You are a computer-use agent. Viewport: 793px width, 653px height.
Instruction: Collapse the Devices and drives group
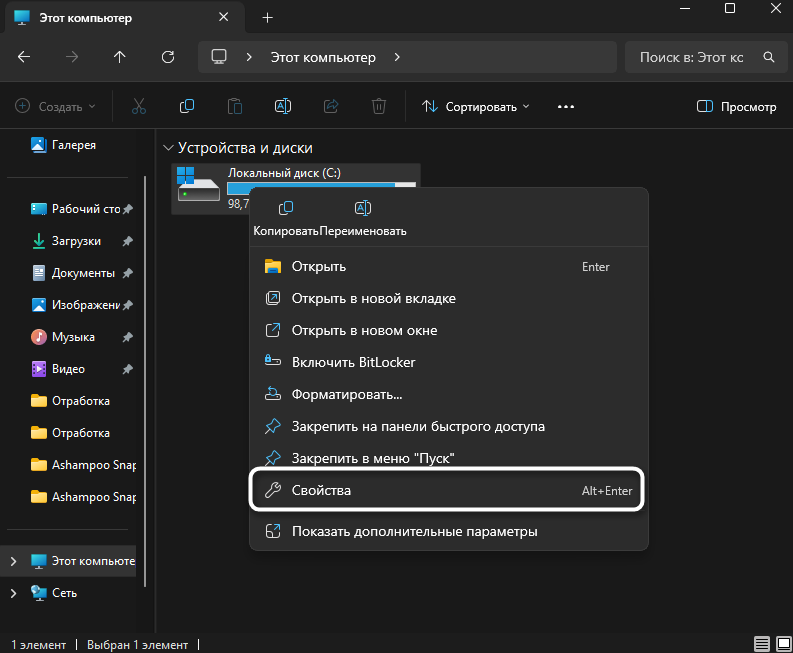[x=168, y=148]
